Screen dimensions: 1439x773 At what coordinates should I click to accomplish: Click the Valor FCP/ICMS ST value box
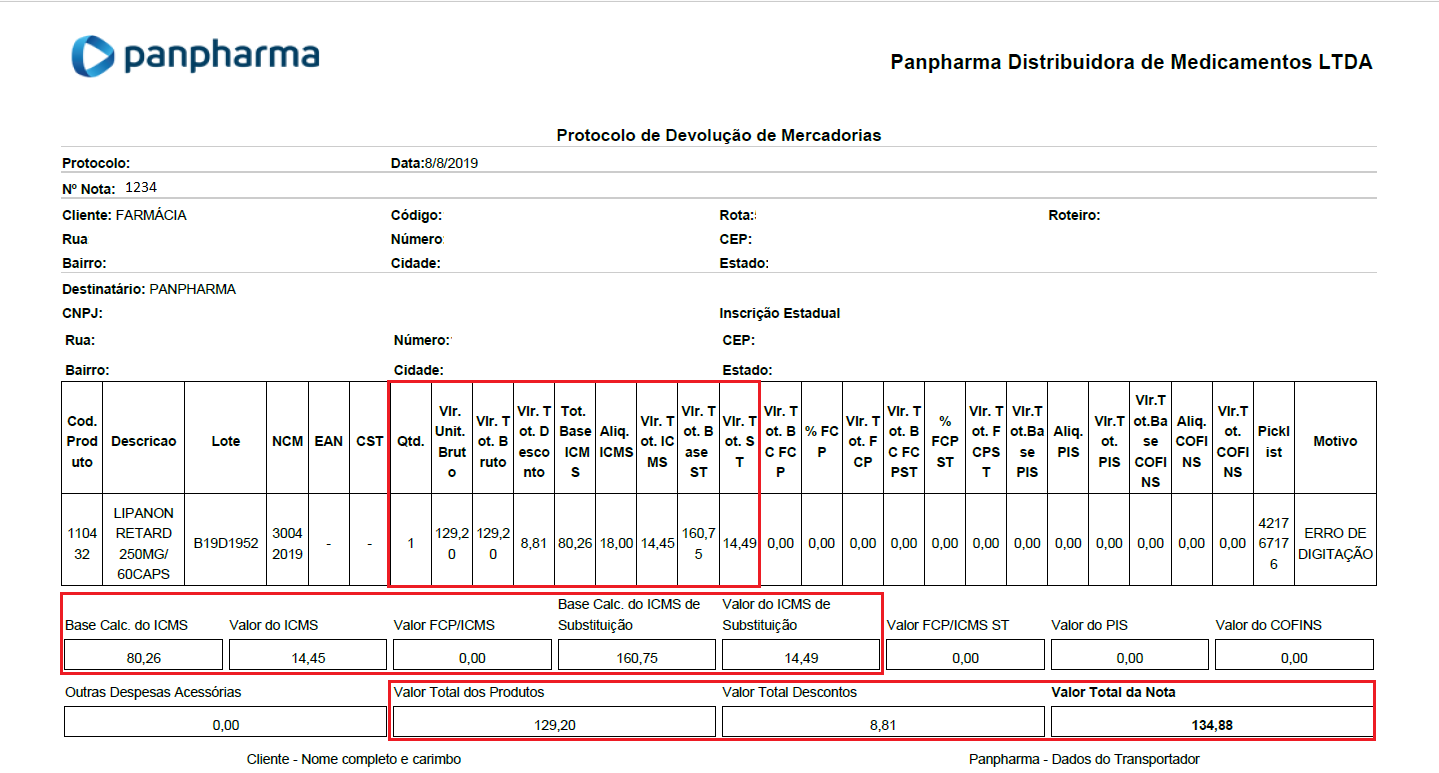(965, 657)
